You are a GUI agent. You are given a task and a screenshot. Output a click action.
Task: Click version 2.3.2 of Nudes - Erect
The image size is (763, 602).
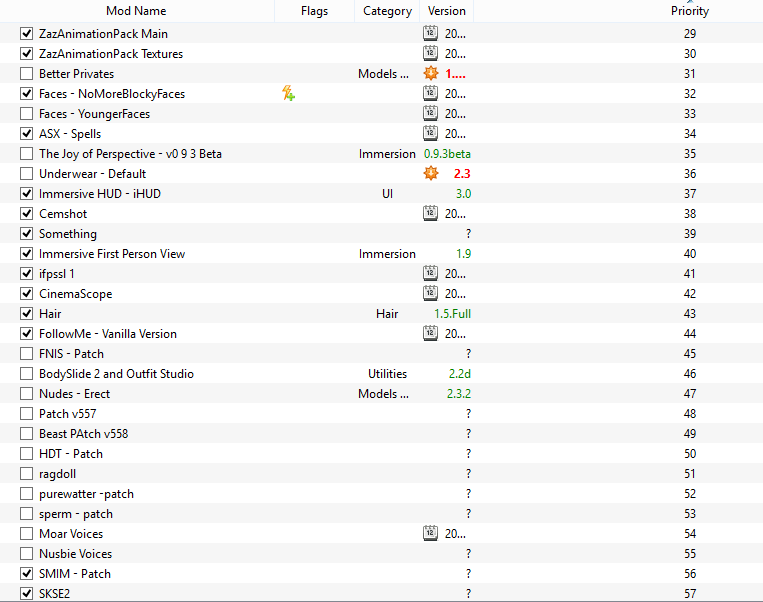tap(459, 394)
